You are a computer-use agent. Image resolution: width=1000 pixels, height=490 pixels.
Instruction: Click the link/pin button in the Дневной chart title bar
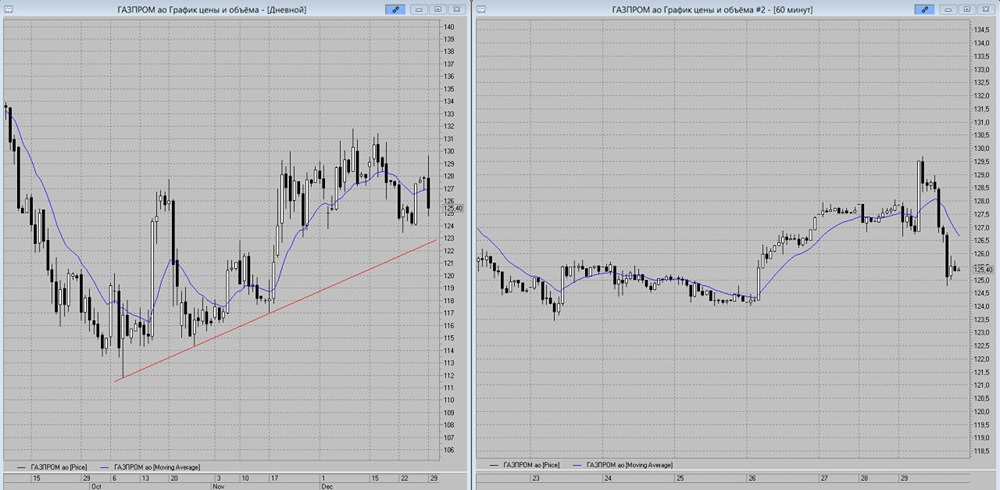[x=396, y=9]
